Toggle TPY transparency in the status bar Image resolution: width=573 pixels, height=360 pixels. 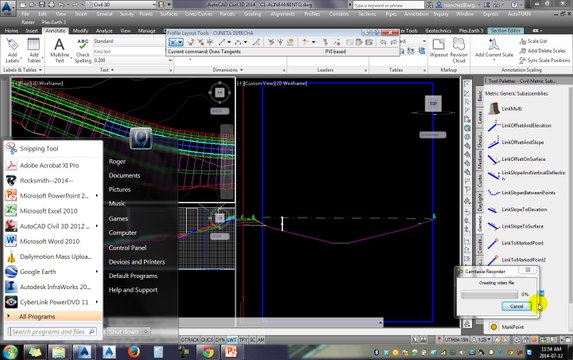pyautogui.click(x=243, y=340)
